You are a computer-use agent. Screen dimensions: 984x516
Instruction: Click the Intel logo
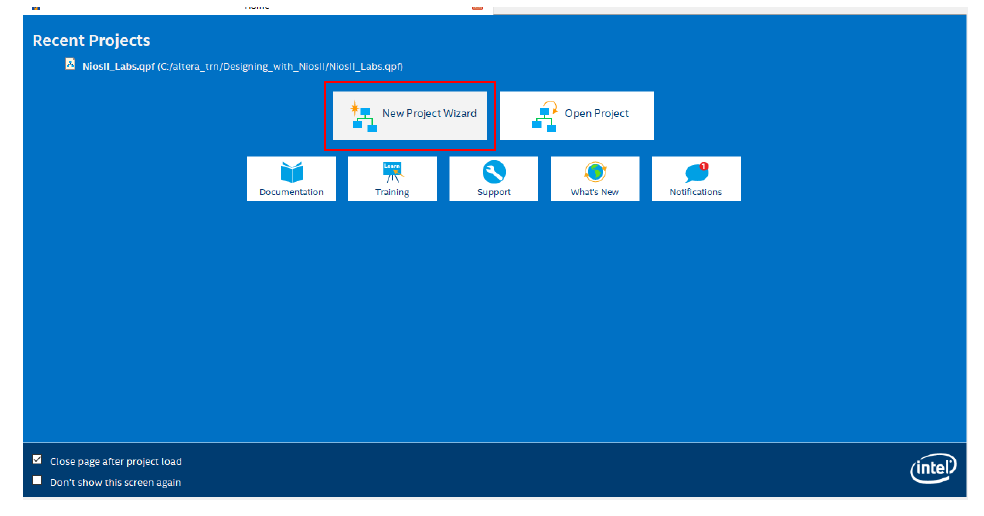point(933,468)
